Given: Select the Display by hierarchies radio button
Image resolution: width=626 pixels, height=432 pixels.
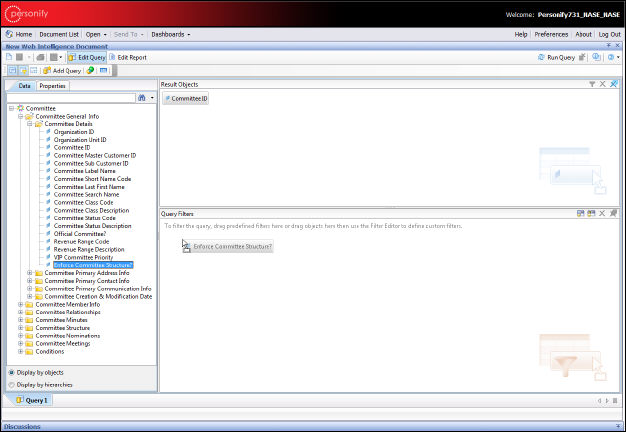Looking at the screenshot, I should point(11,383).
